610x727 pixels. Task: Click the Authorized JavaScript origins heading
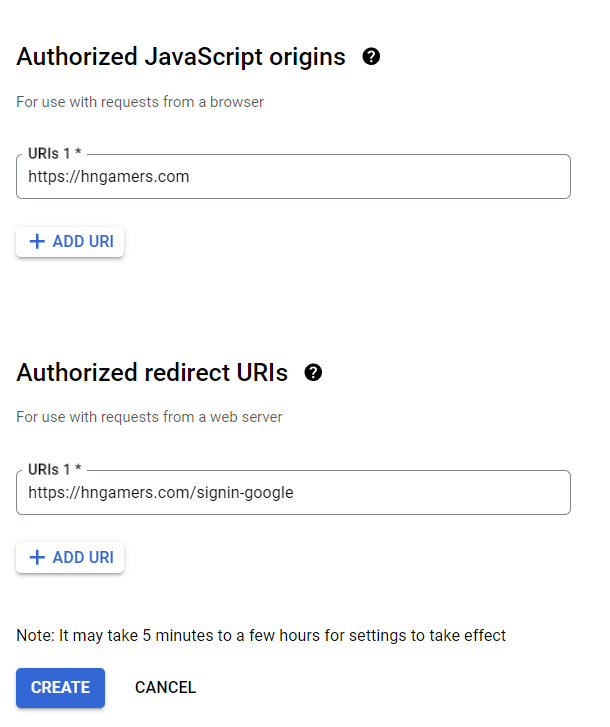point(181,58)
